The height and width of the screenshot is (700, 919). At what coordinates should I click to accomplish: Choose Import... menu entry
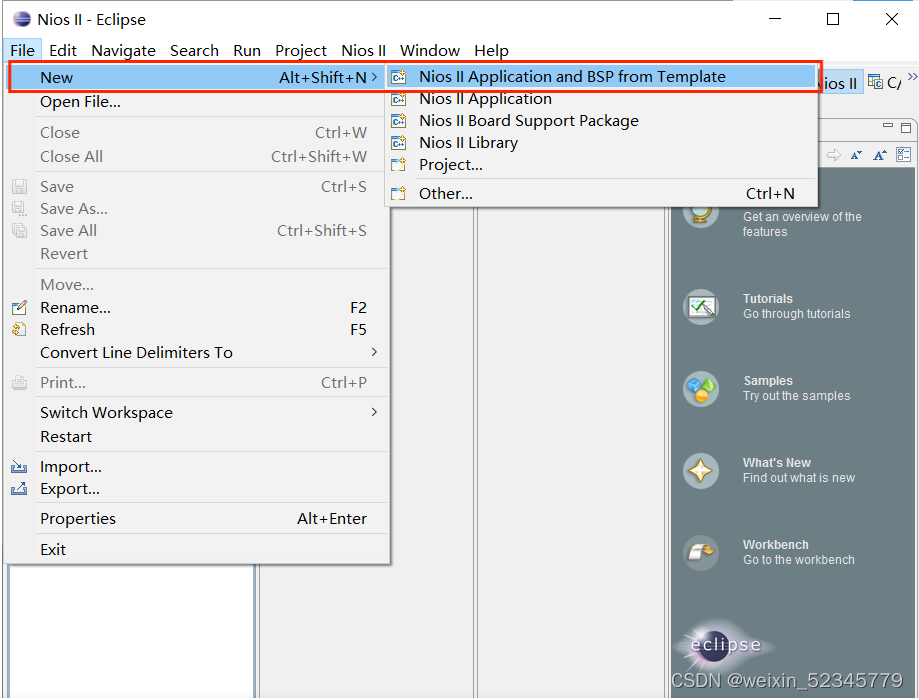(x=198, y=467)
